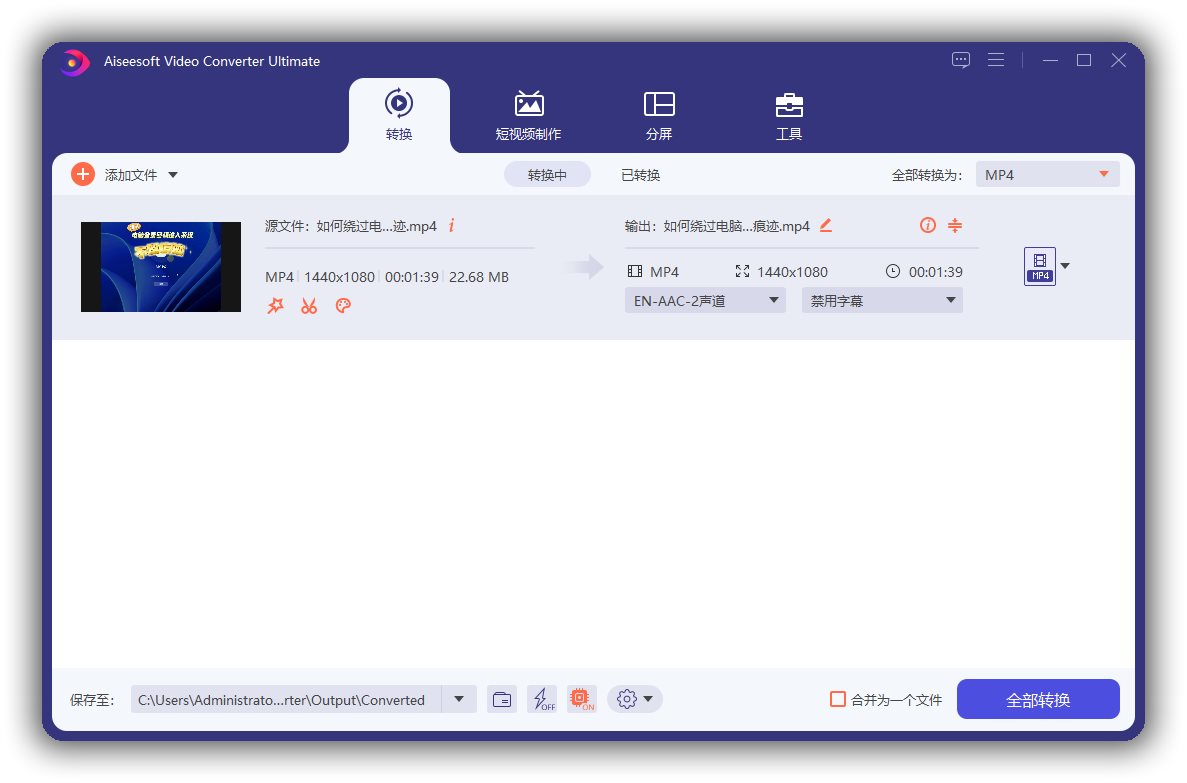This screenshot has height=783, width=1187.
Task: Open the feedback chat bubble icon
Action: pos(961,60)
